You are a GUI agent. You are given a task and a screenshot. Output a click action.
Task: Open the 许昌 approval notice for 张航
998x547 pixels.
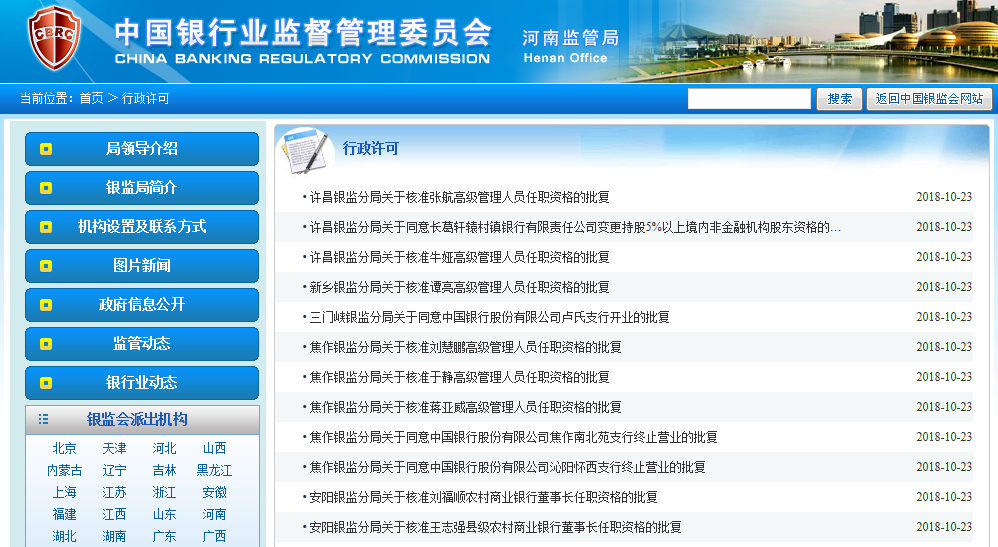pos(459,198)
